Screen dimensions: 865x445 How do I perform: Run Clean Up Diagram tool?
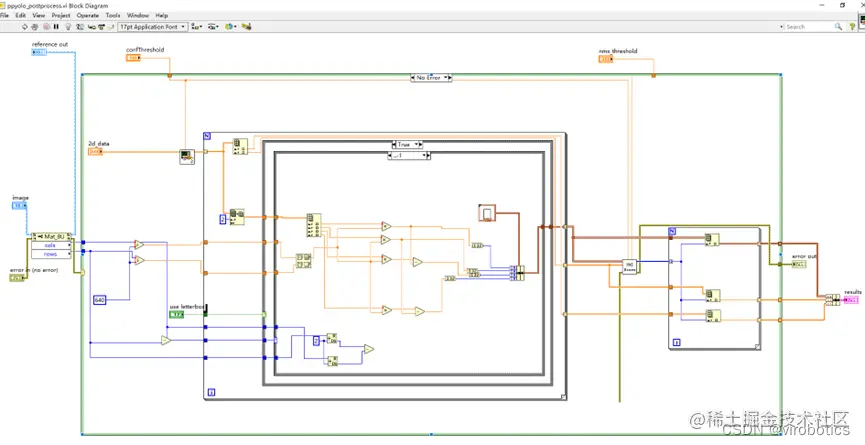pyautogui.click(x=246, y=26)
